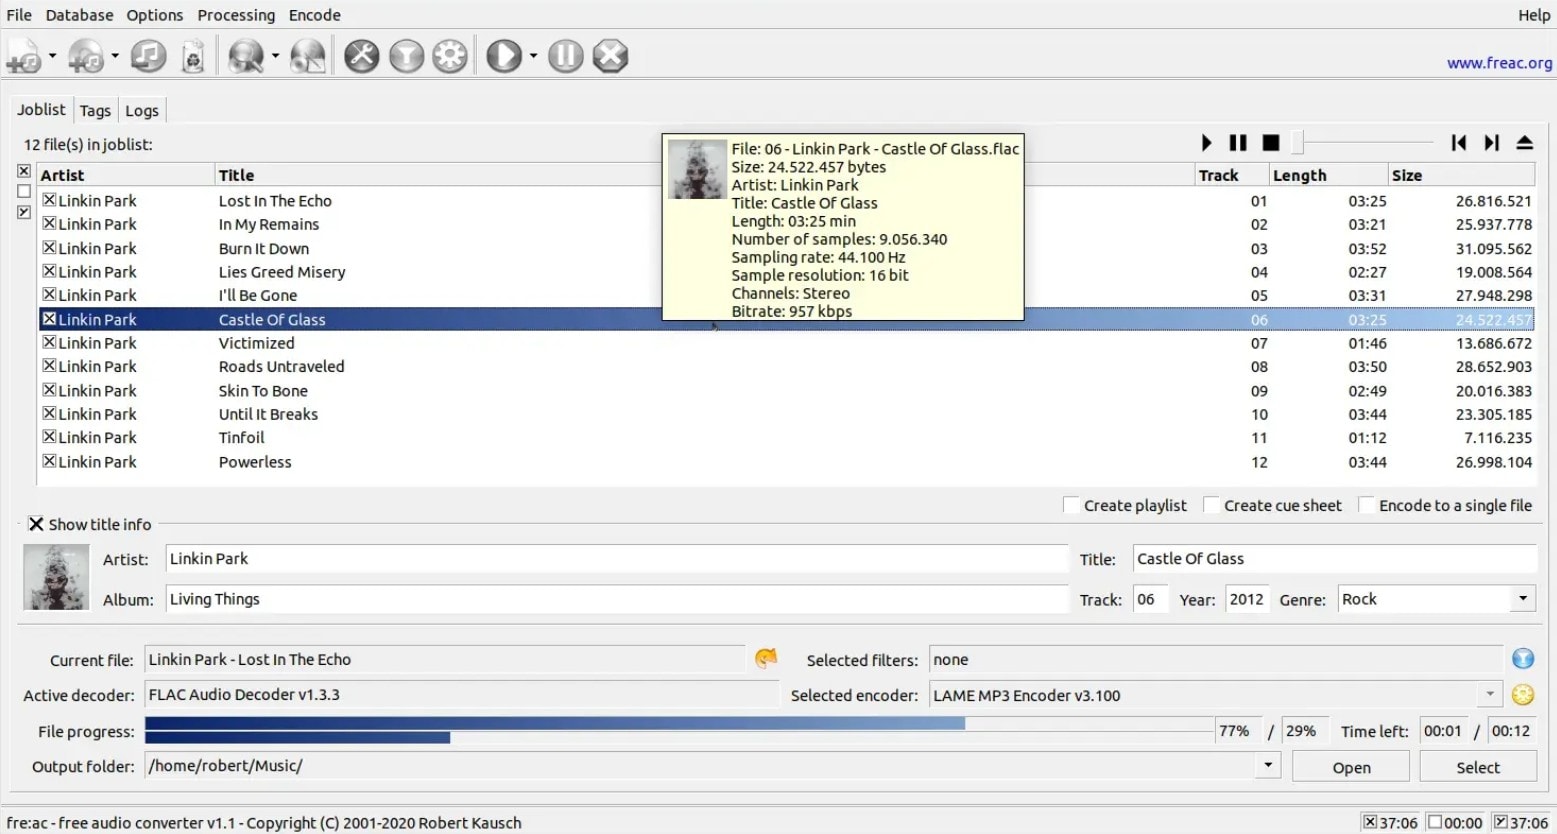Open the Selected encoder dropdown arrow

1490,694
